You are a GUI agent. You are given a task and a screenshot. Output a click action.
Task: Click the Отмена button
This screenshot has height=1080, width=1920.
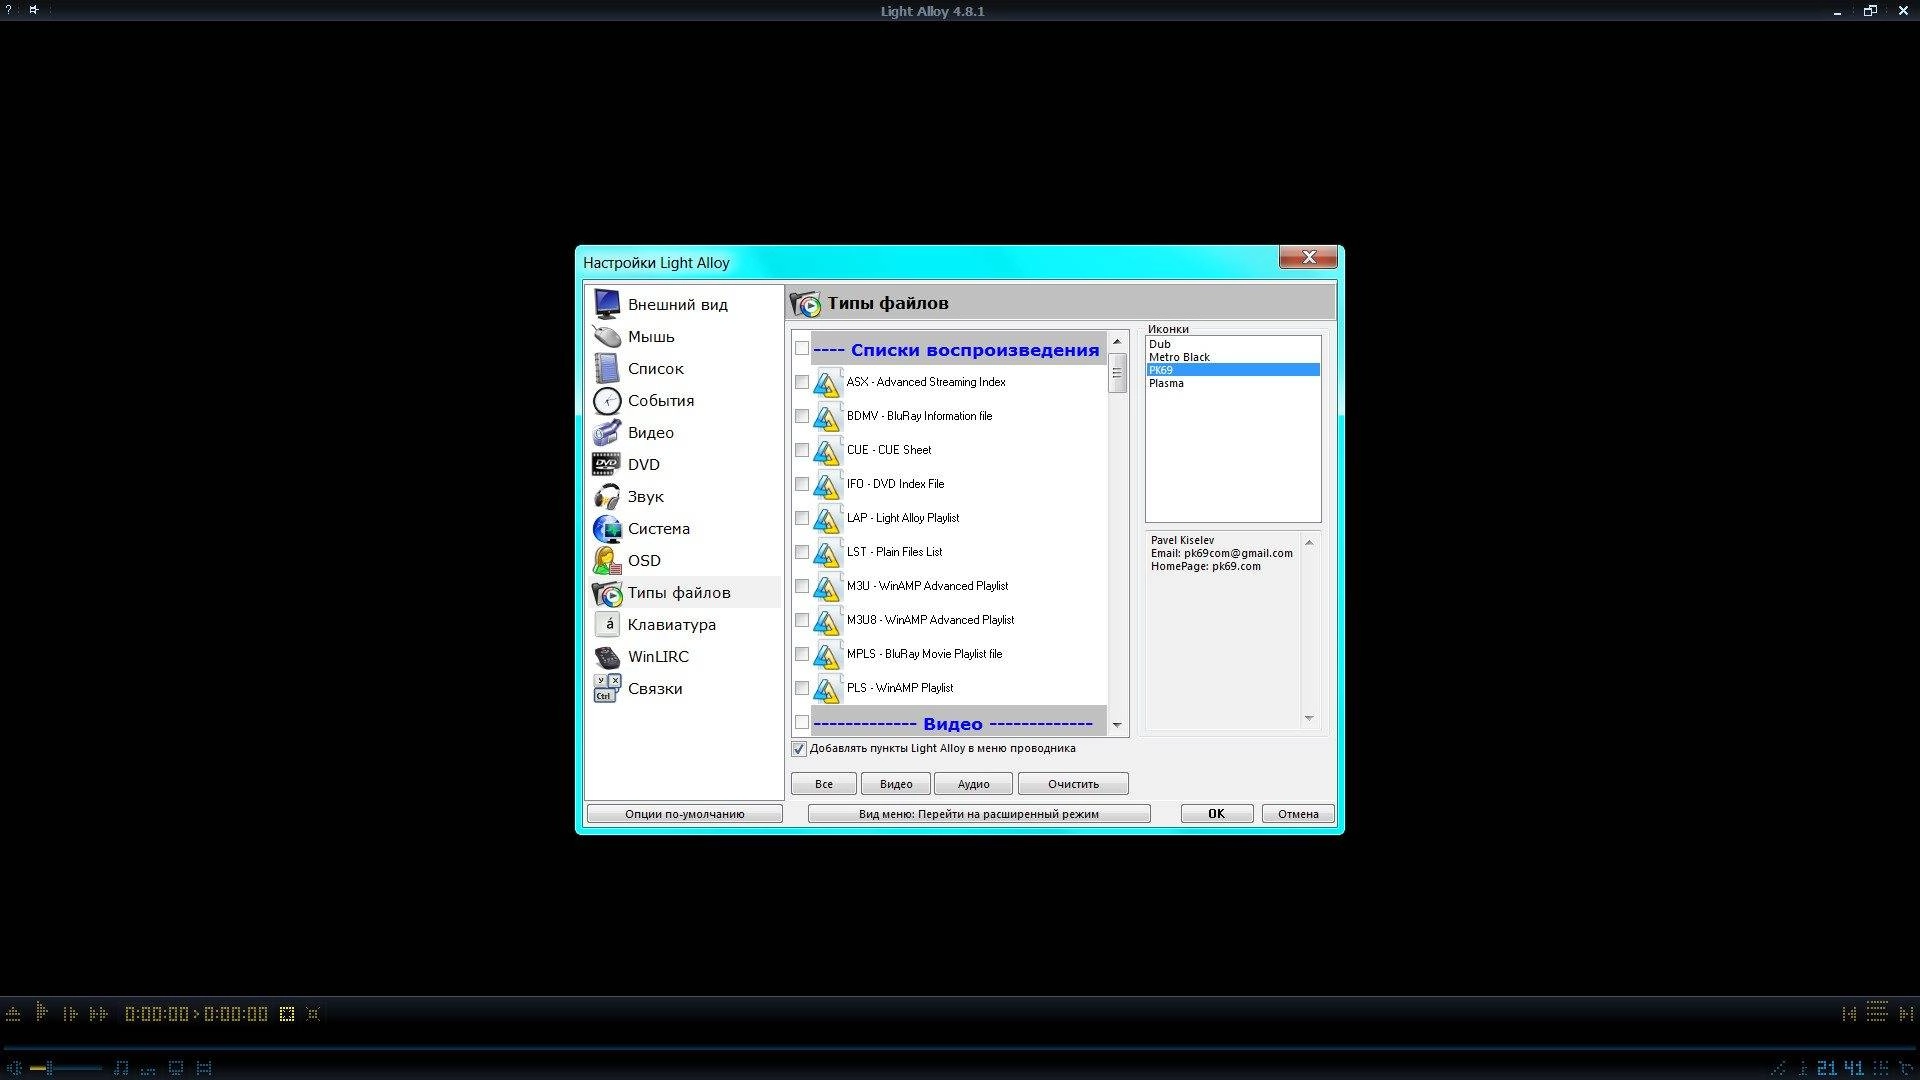[1298, 814]
